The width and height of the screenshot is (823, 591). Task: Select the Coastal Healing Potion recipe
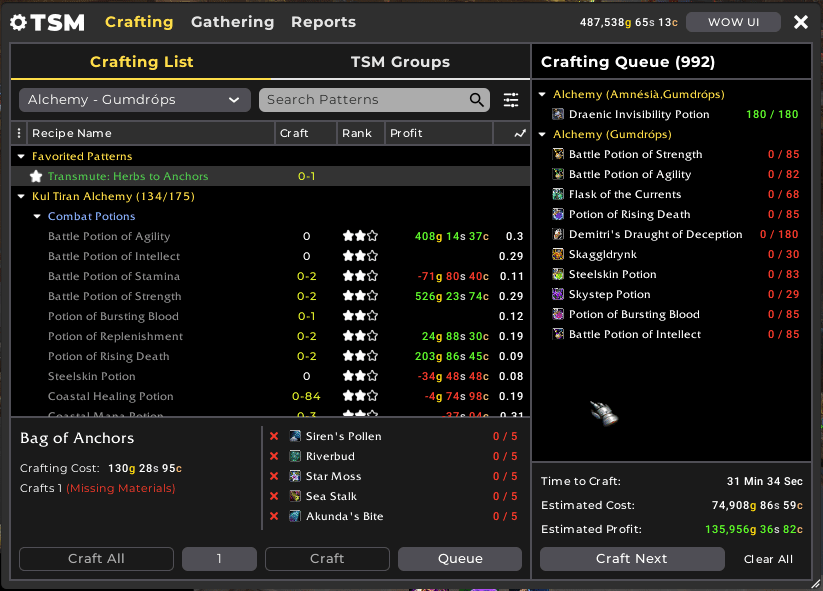(270, 396)
